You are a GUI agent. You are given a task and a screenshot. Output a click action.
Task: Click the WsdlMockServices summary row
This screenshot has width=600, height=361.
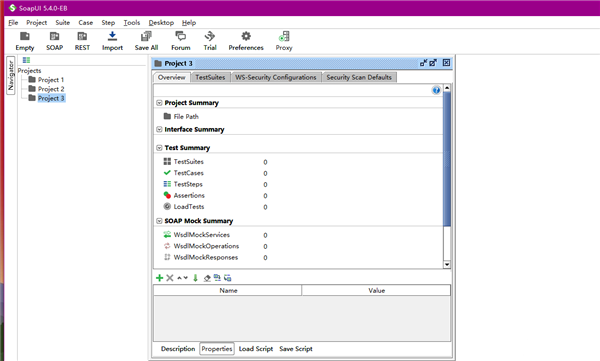(215, 235)
